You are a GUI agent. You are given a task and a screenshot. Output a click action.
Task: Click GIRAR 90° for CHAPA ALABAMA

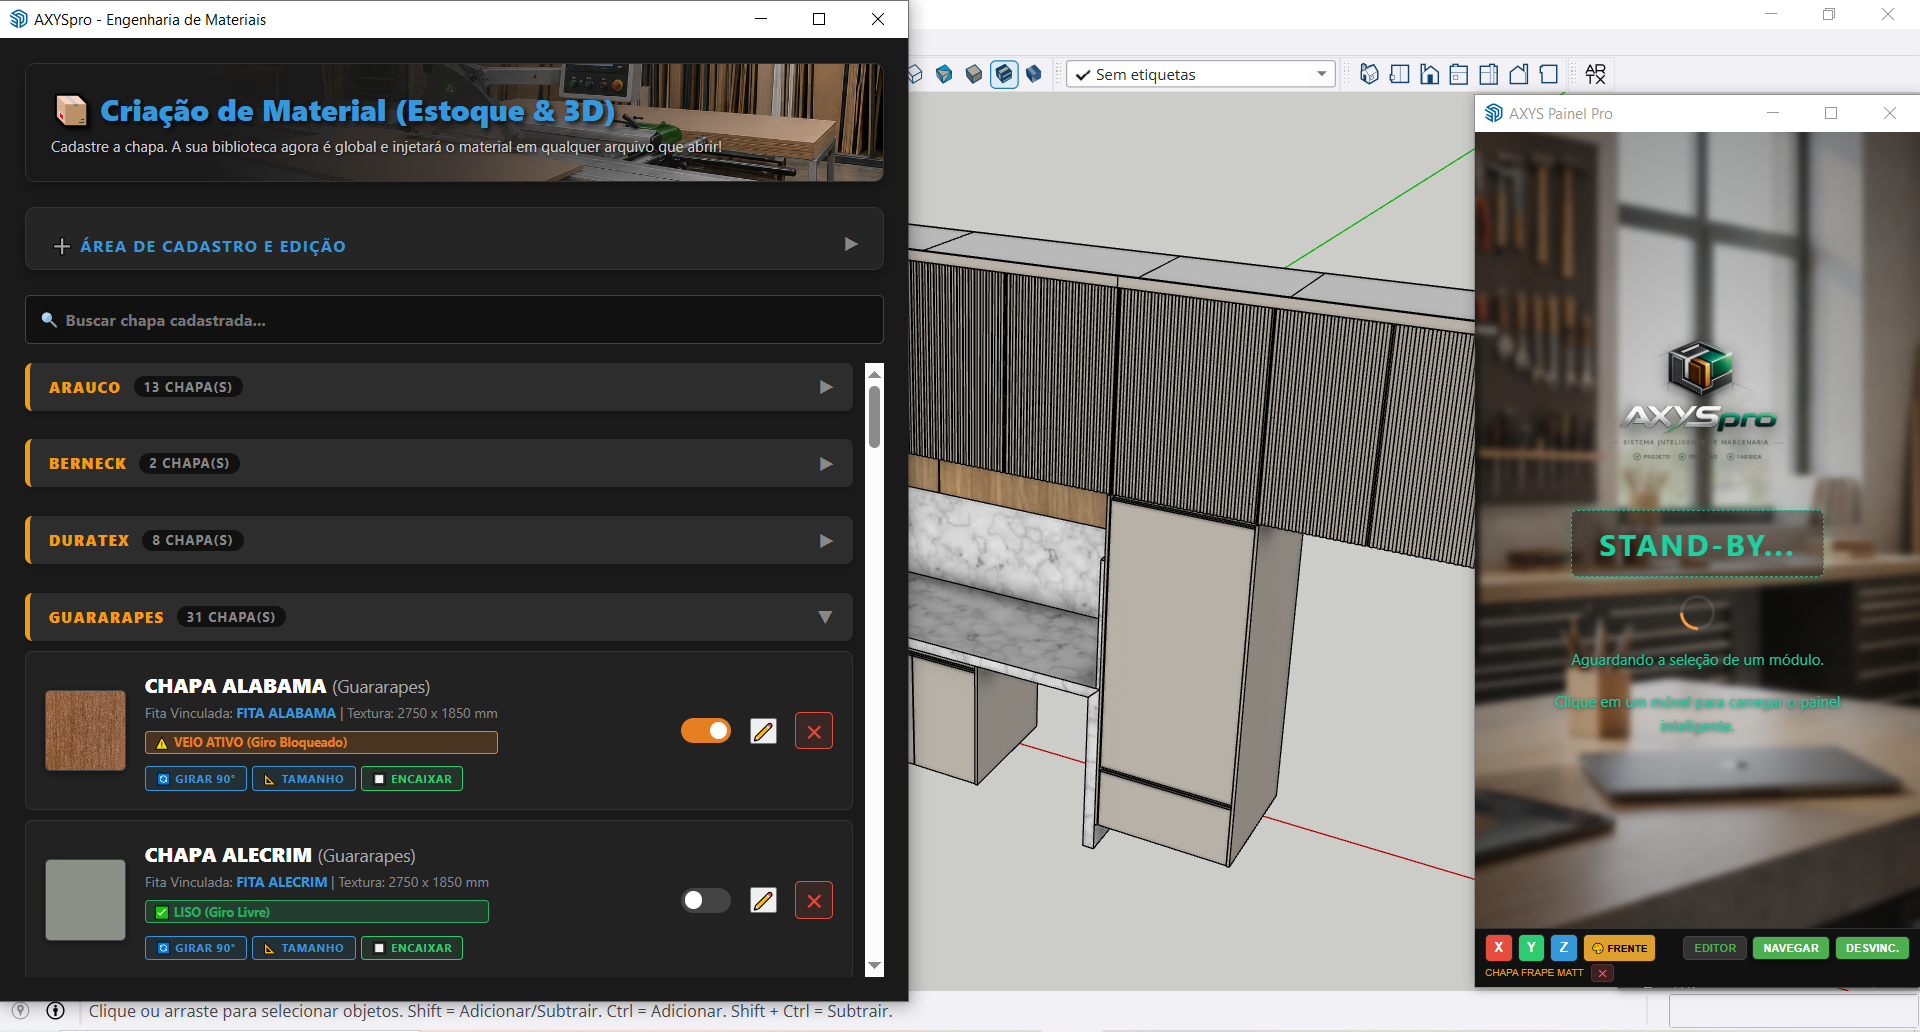tap(196, 779)
